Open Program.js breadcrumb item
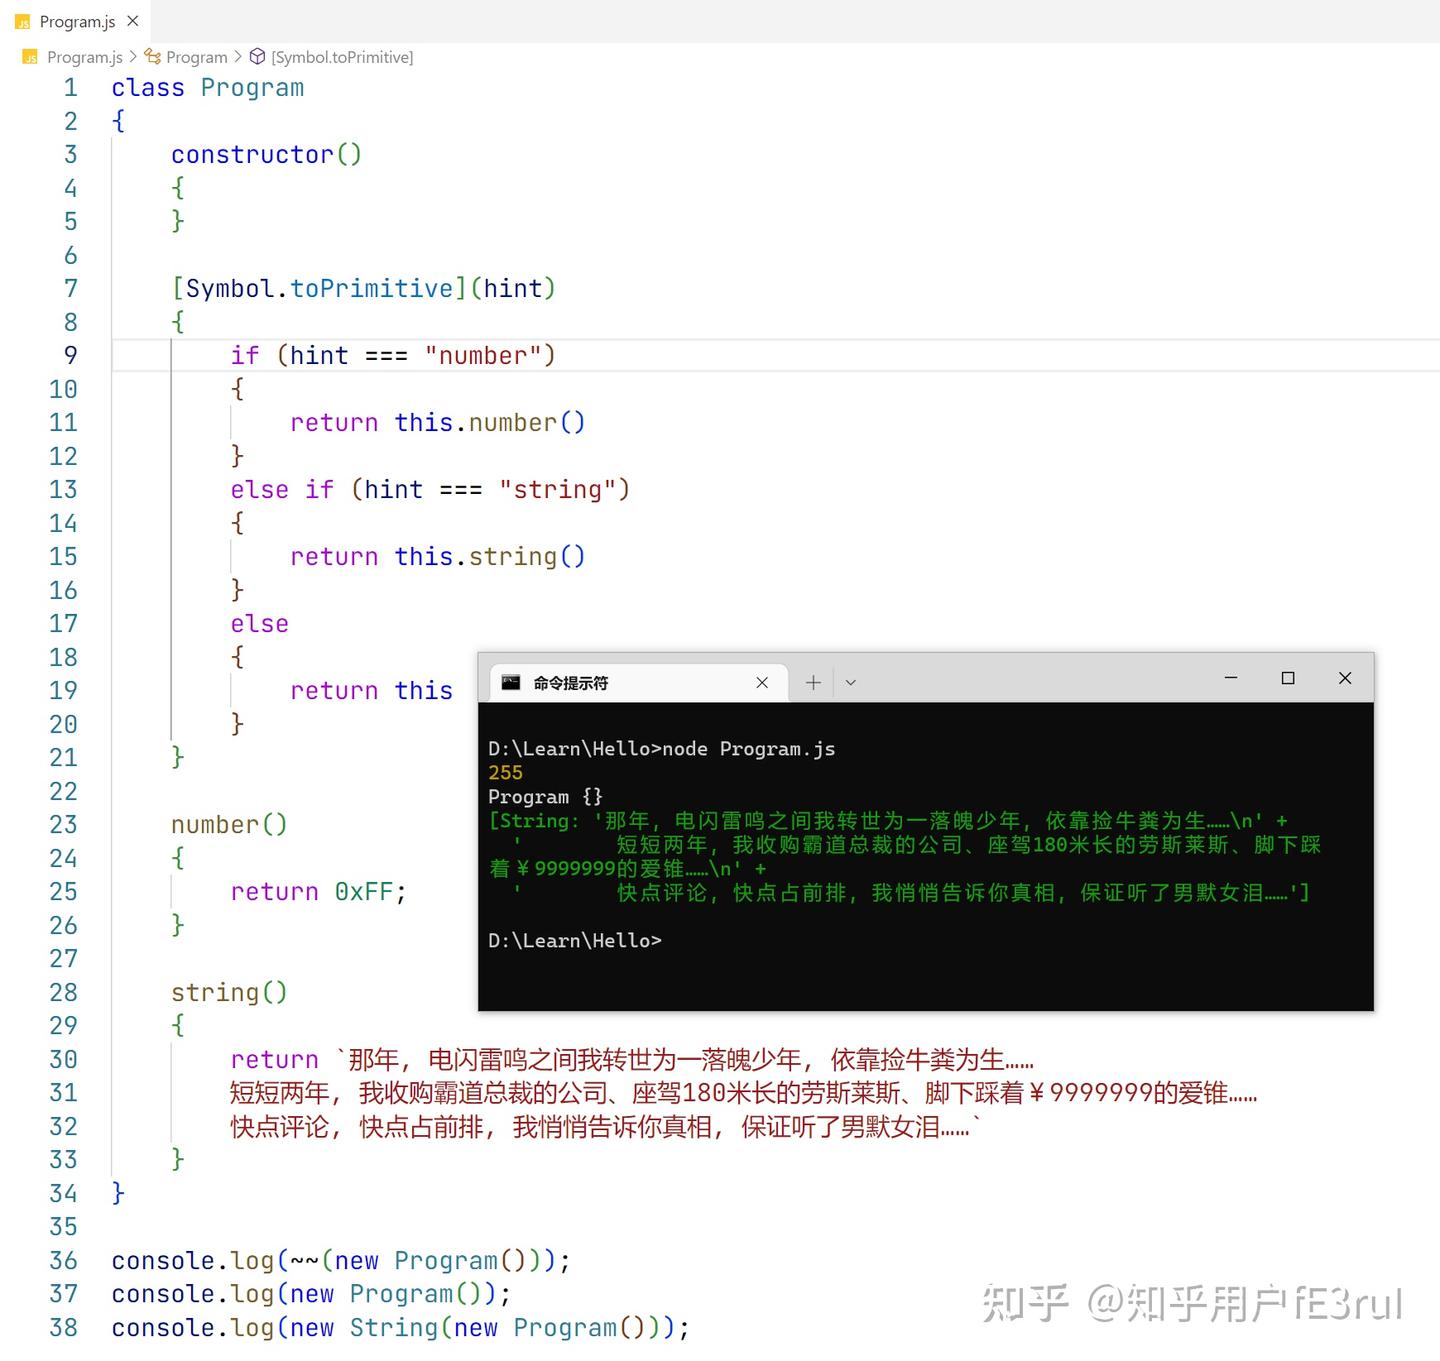 click(x=85, y=58)
